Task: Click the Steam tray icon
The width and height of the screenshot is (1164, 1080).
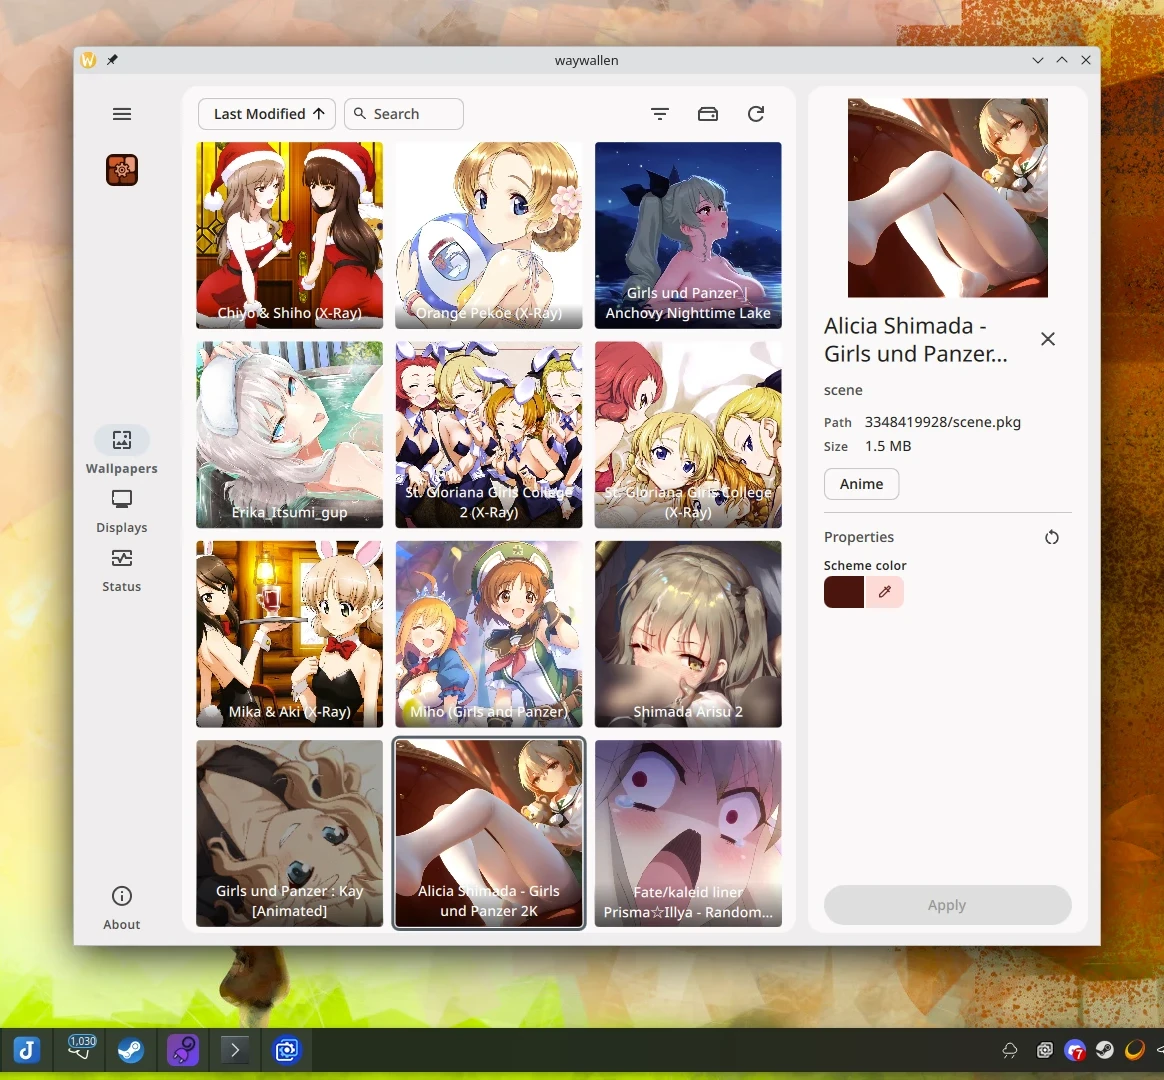Action: click(x=1105, y=1050)
